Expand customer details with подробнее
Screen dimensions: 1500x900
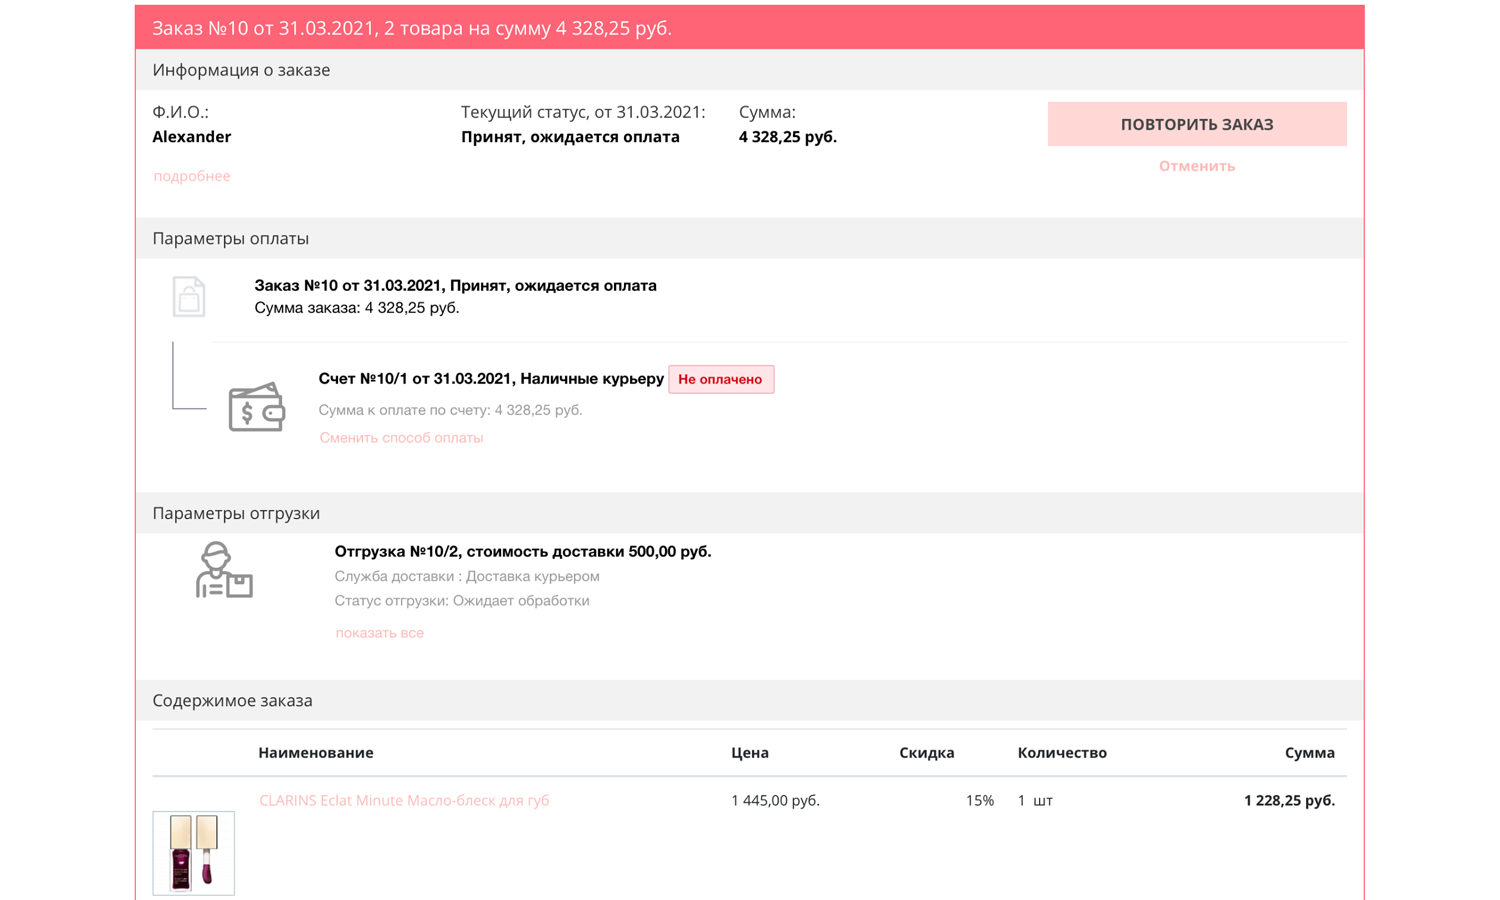pyautogui.click(x=191, y=176)
